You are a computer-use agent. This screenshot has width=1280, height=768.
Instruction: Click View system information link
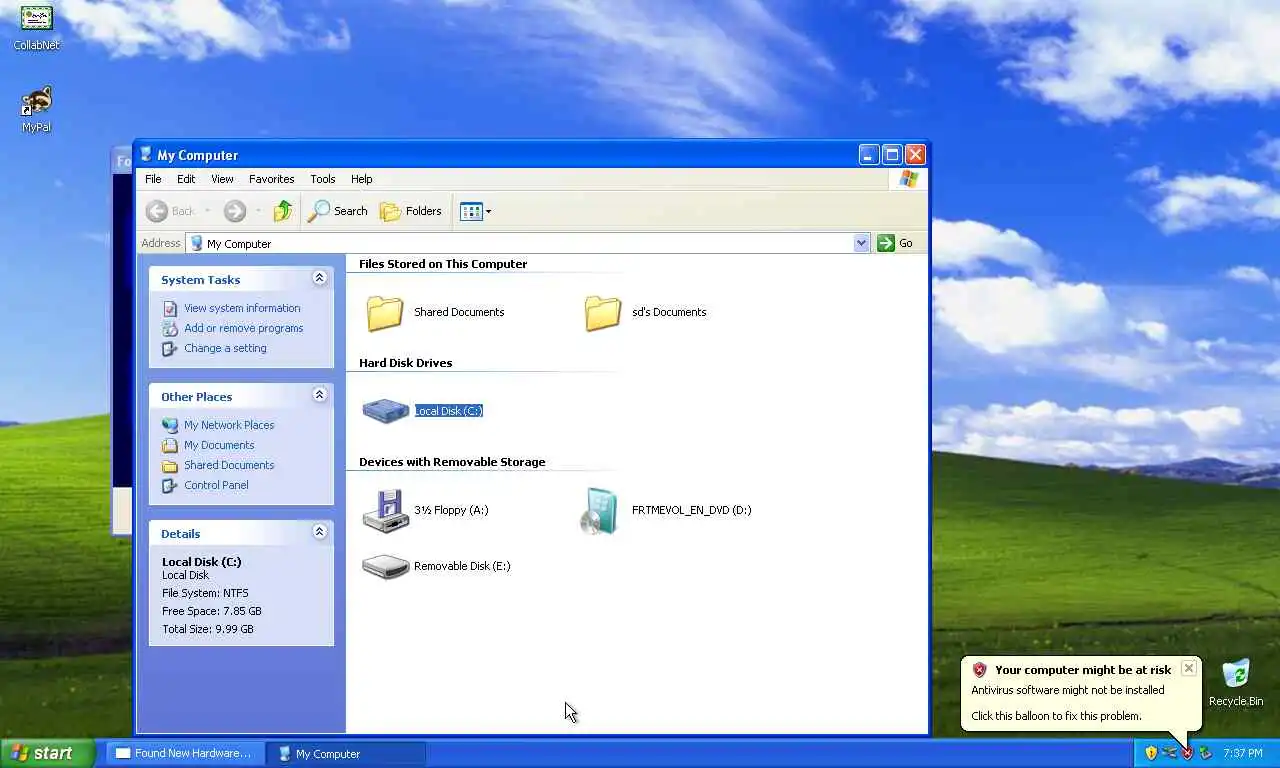[x=242, y=308]
